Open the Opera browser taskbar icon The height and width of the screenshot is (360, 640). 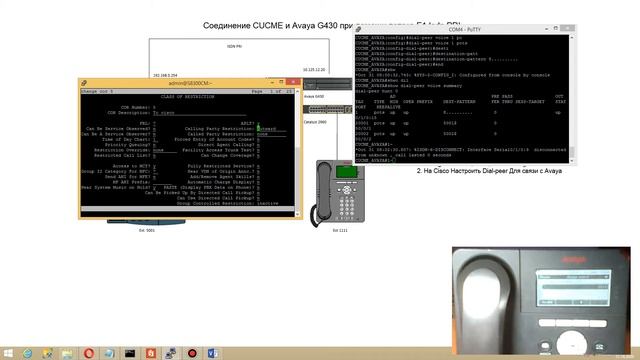[89, 353]
